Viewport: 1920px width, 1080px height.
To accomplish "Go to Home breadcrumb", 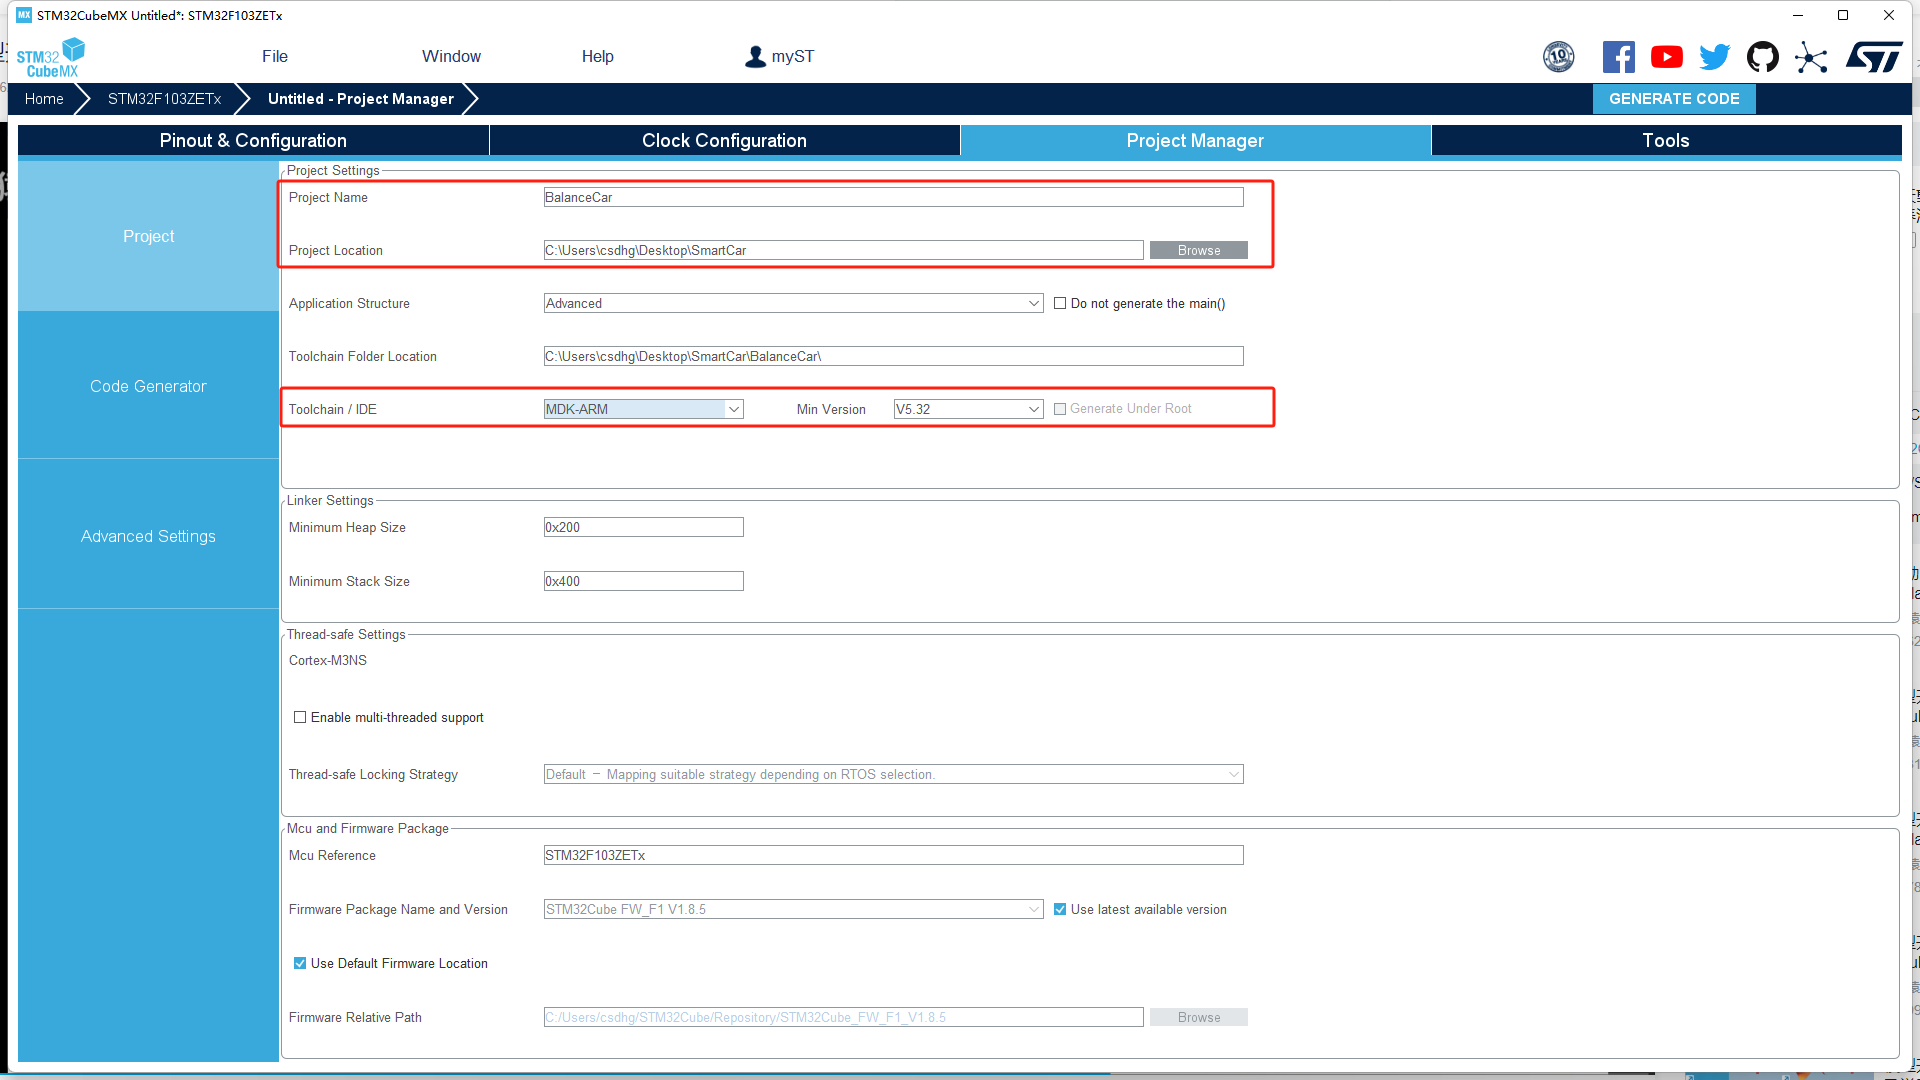I will point(44,99).
